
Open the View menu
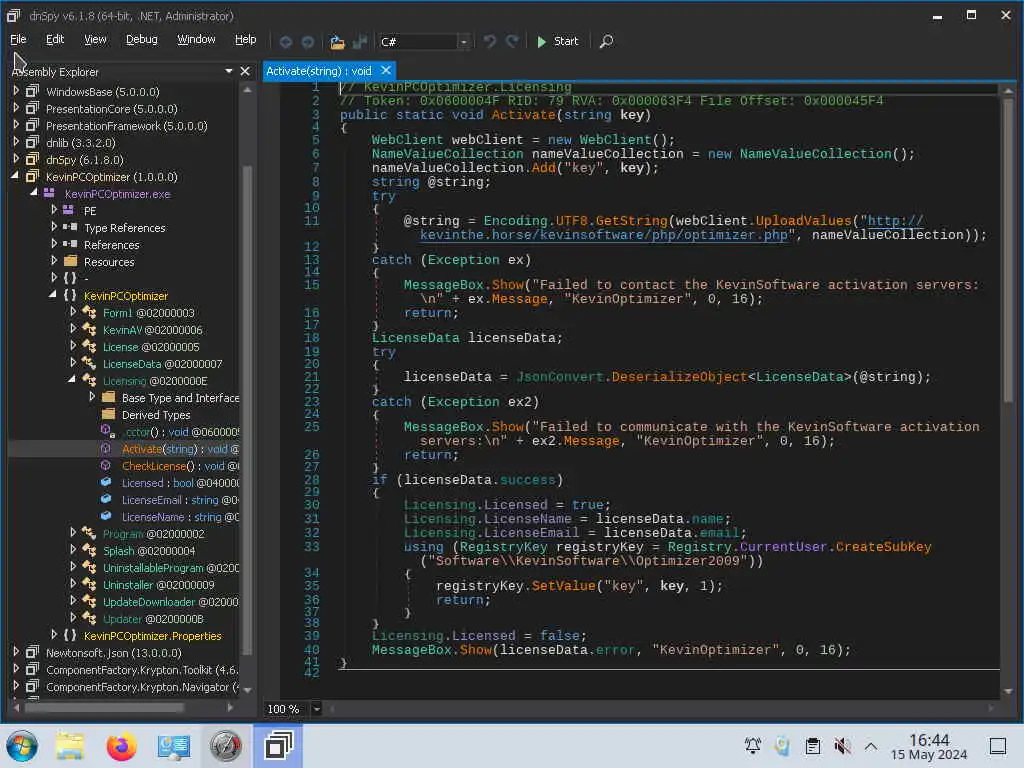coord(95,40)
